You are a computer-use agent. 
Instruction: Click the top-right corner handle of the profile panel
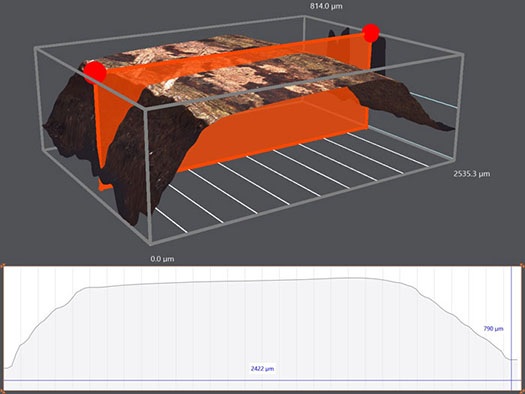pyautogui.click(x=523, y=265)
